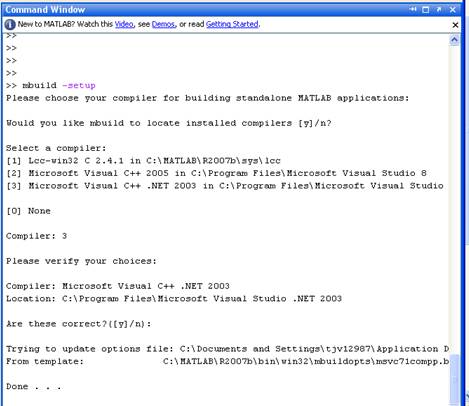The height and width of the screenshot is (406, 469).
Task: Click the Command Window title bar text
Action: pyautogui.click(x=45, y=10)
